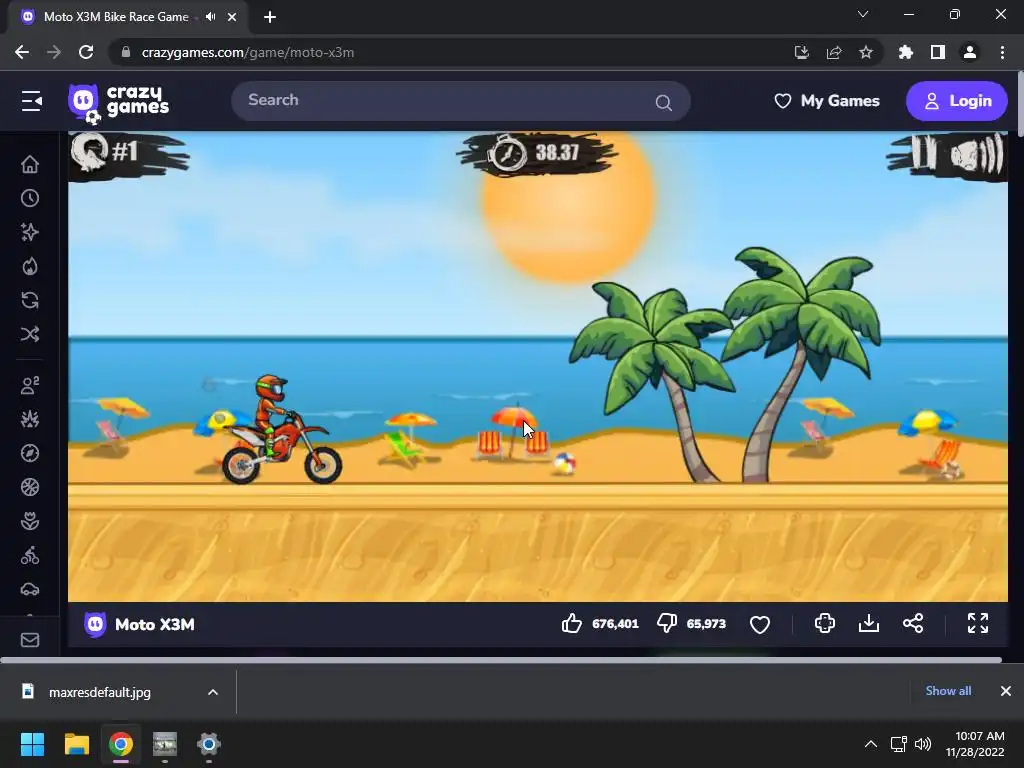Open 2 Player games category

coord(30,385)
